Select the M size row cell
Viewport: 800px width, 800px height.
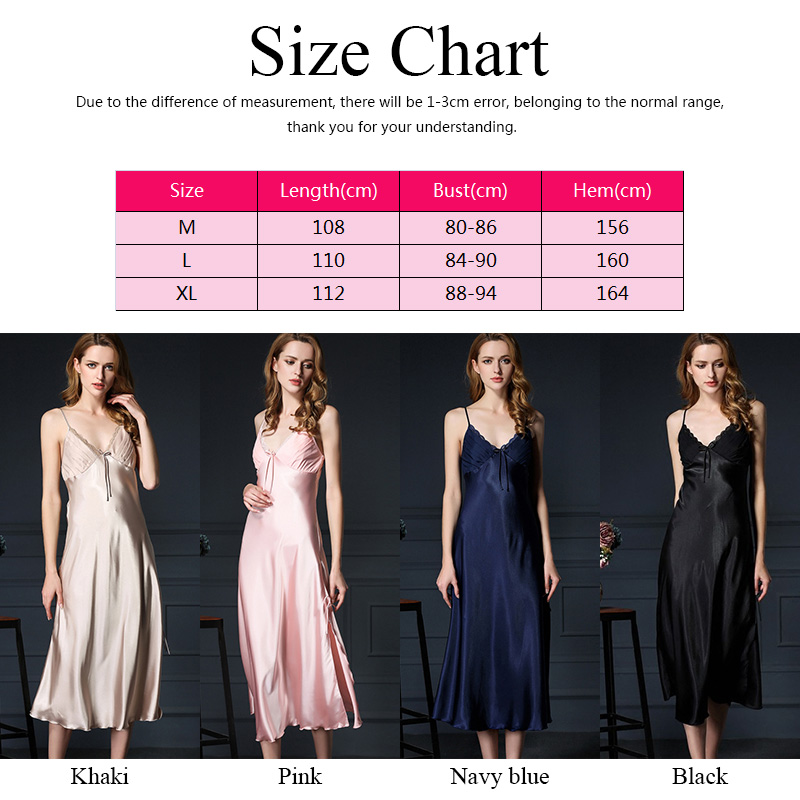coord(187,228)
